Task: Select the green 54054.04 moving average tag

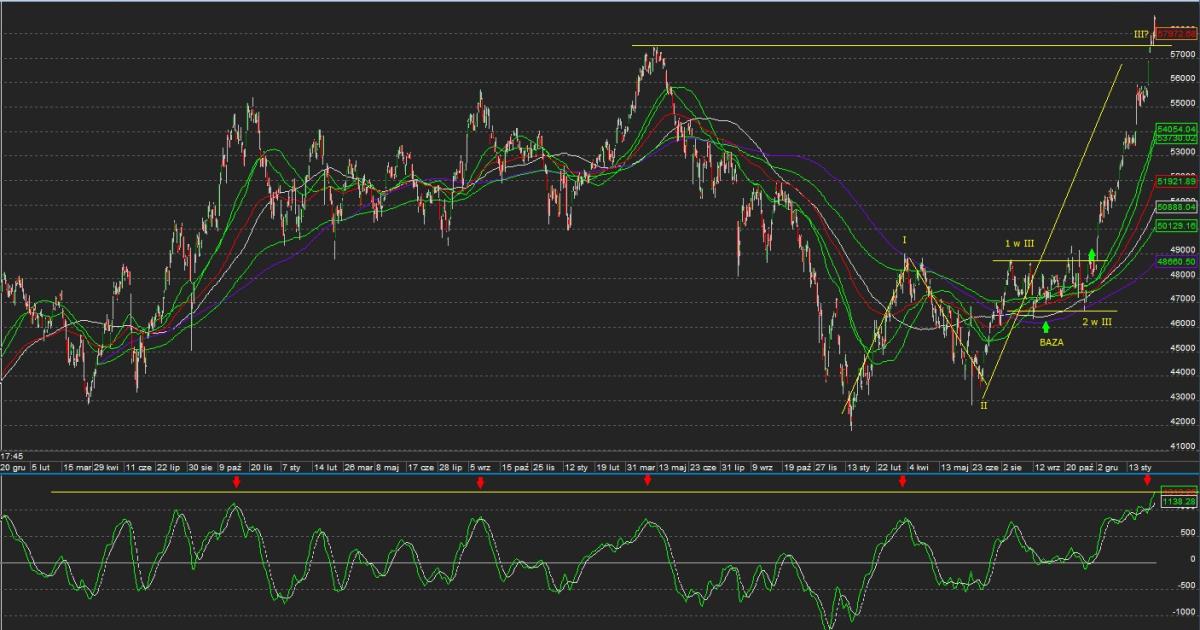Action: (x=1176, y=129)
